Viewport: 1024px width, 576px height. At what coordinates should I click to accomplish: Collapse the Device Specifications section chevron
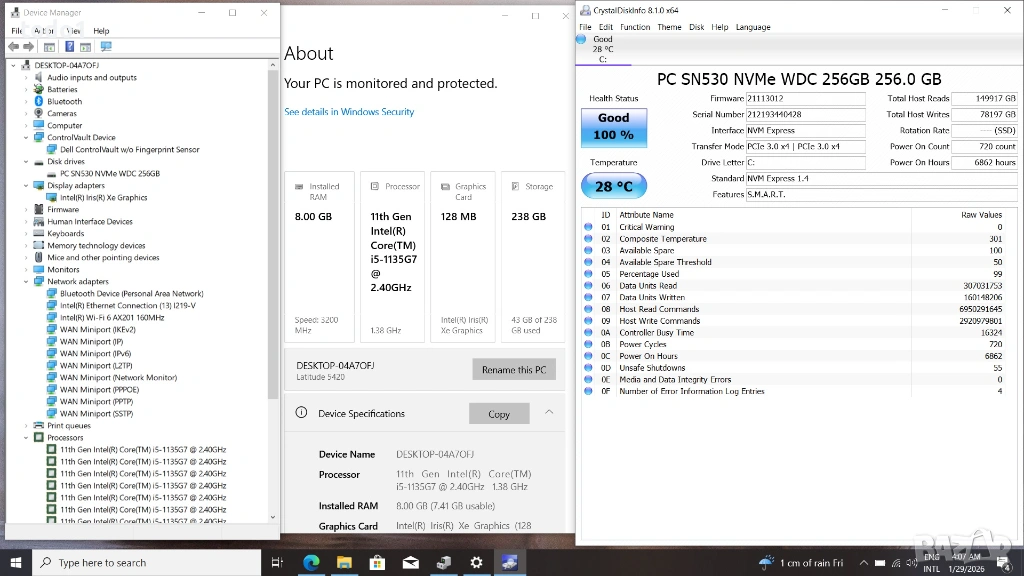click(x=549, y=412)
